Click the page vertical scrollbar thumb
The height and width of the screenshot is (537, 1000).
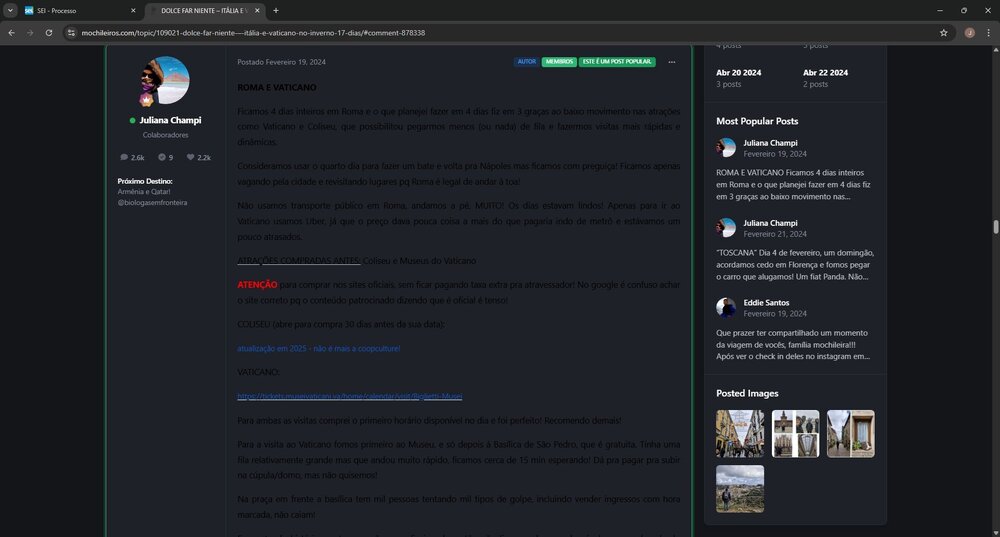[995, 227]
